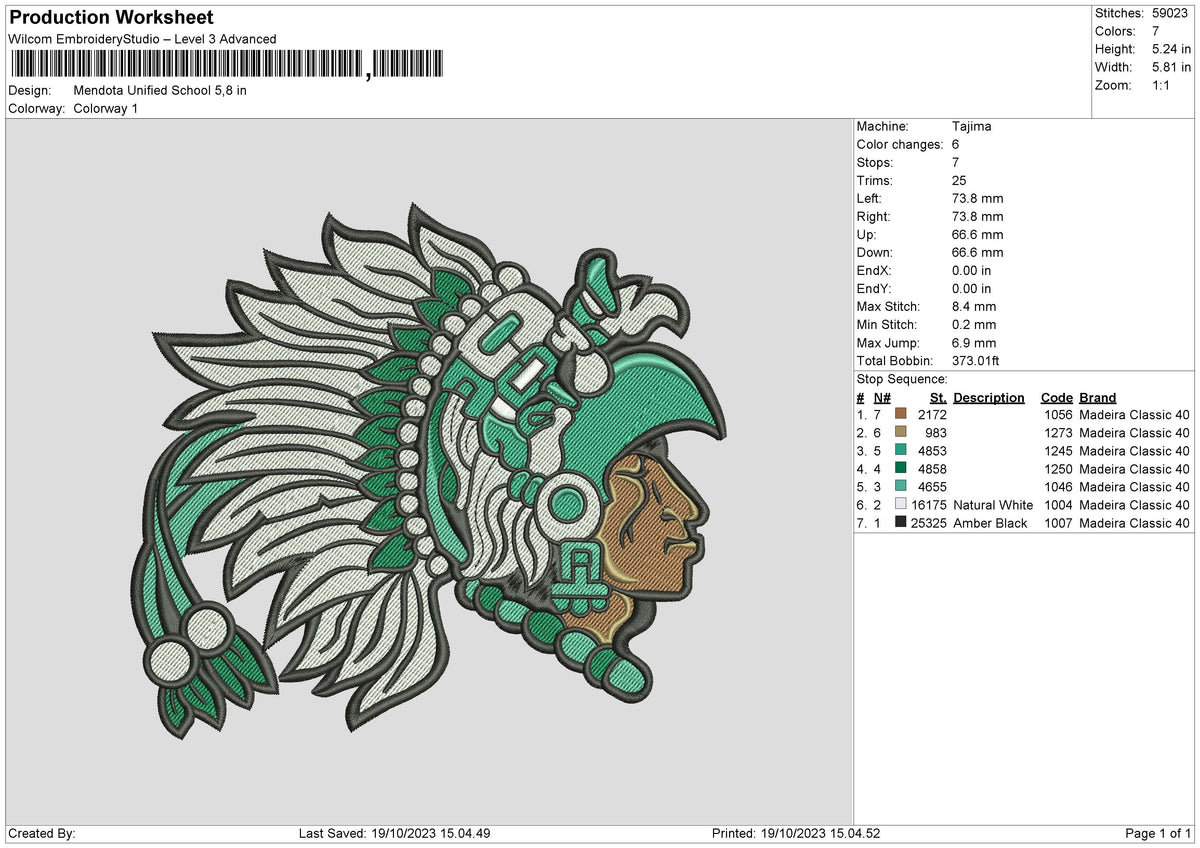Click the 'Created By:' footer label

click(x=42, y=834)
